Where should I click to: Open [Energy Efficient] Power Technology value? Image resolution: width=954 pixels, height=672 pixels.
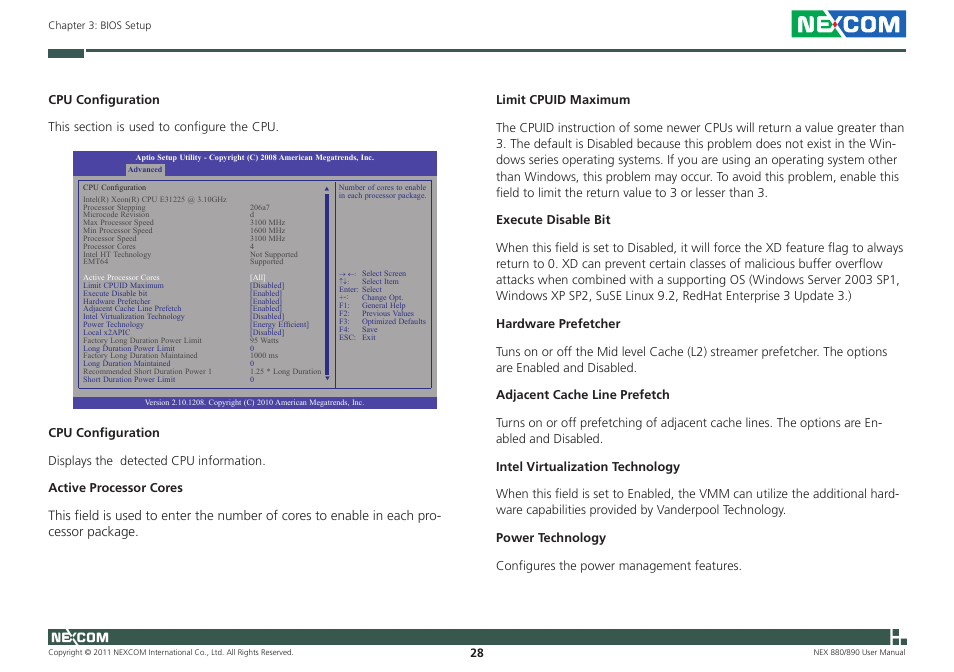pyautogui.click(x=279, y=324)
